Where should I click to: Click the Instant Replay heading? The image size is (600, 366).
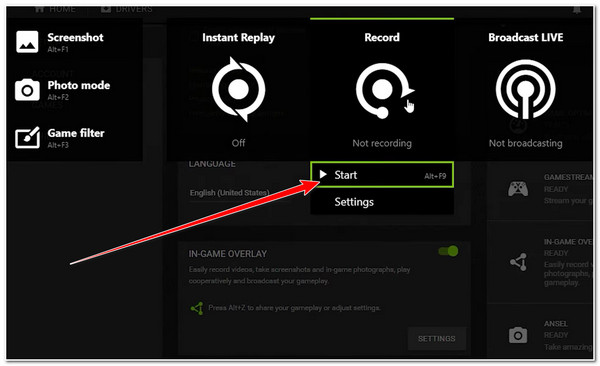tap(238, 38)
